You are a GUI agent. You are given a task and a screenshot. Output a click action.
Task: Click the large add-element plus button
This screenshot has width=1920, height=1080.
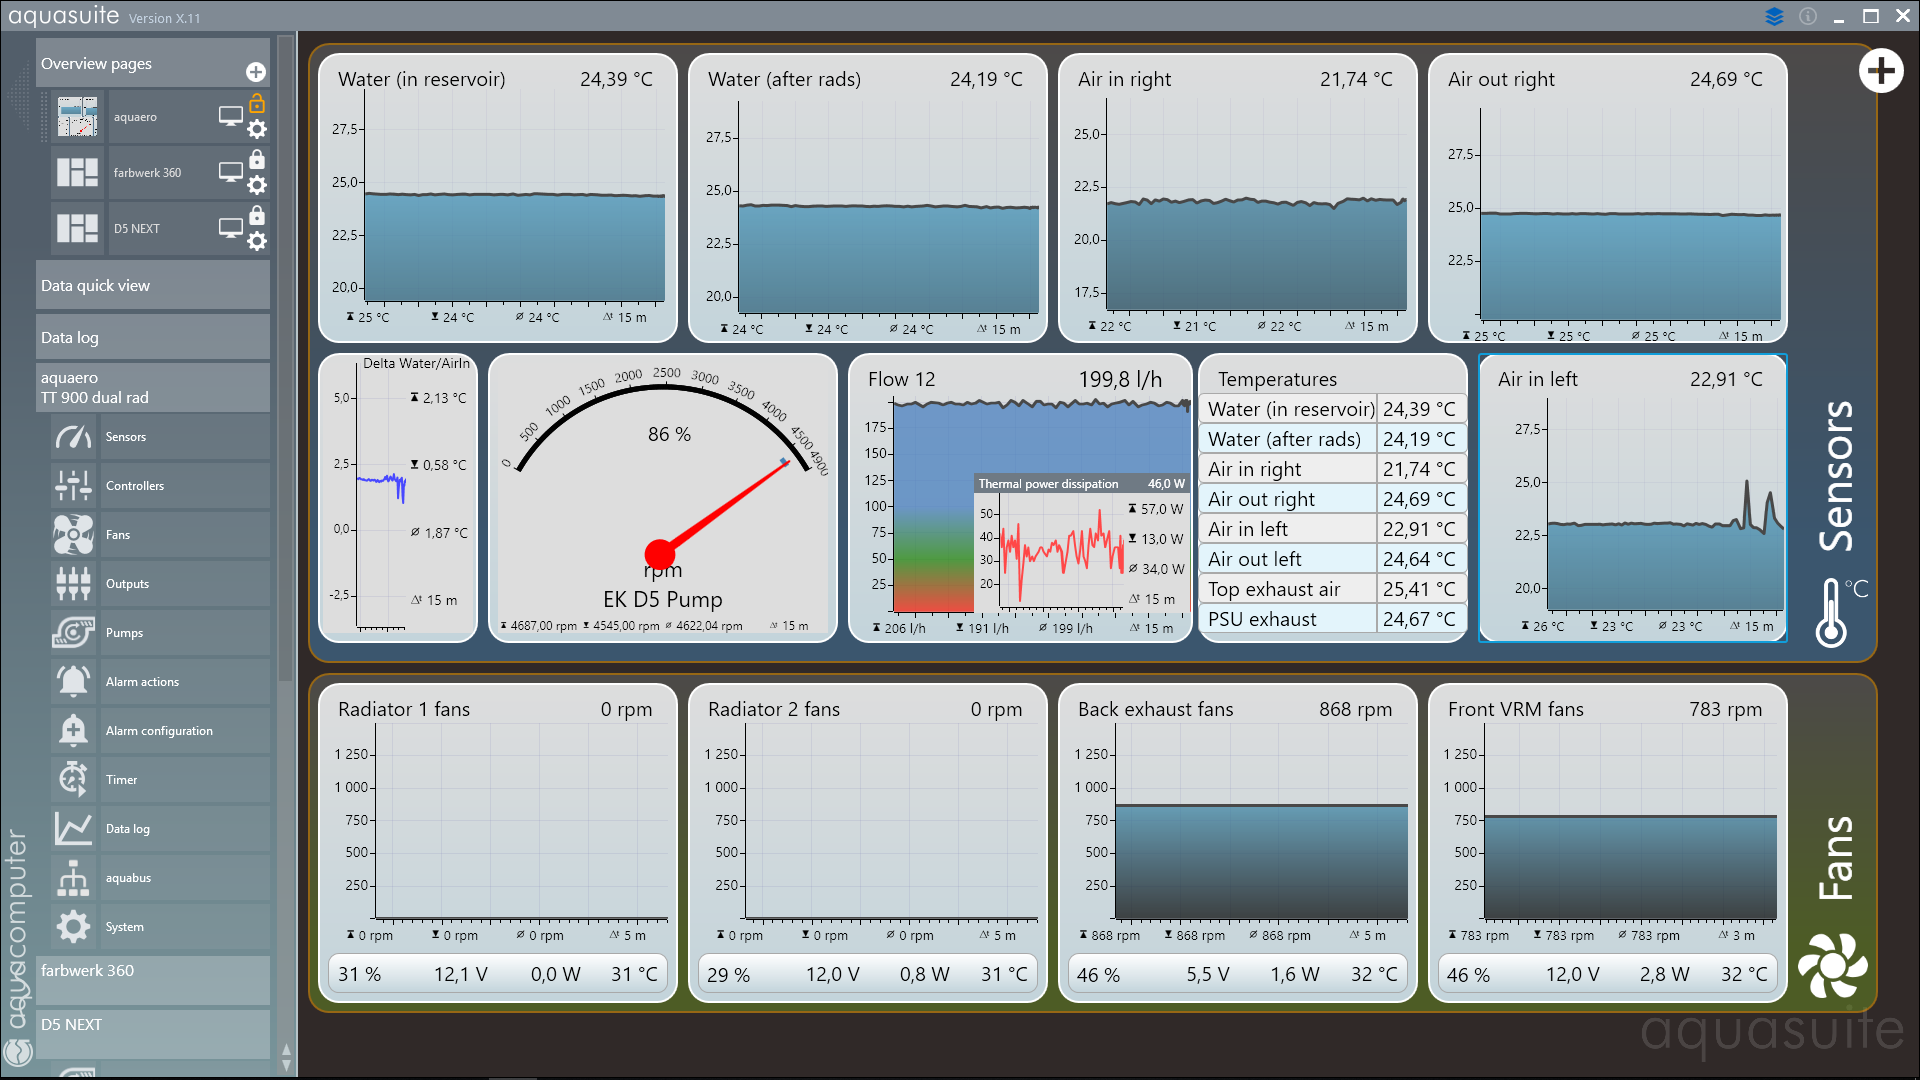[x=1880, y=71]
